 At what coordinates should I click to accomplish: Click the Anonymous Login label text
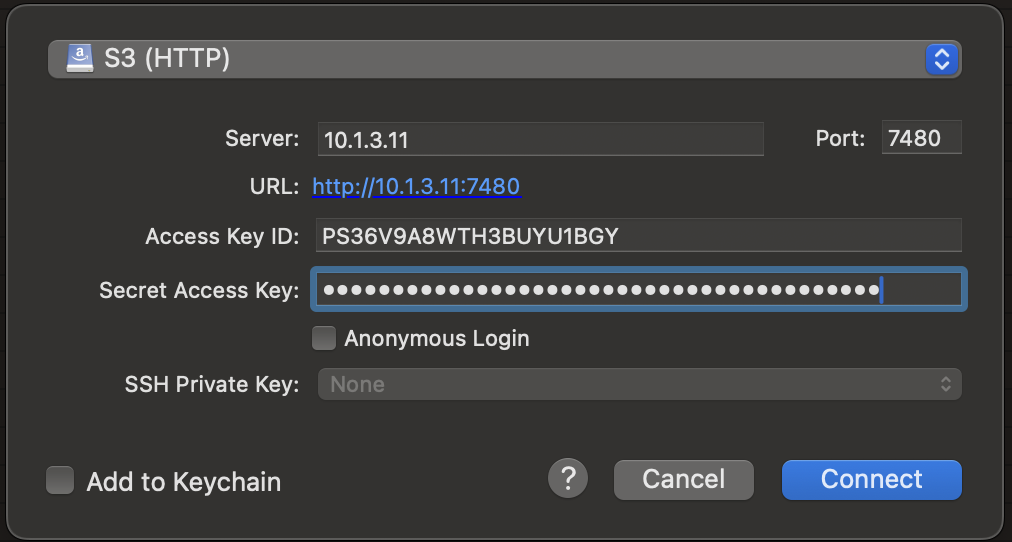click(x=437, y=338)
